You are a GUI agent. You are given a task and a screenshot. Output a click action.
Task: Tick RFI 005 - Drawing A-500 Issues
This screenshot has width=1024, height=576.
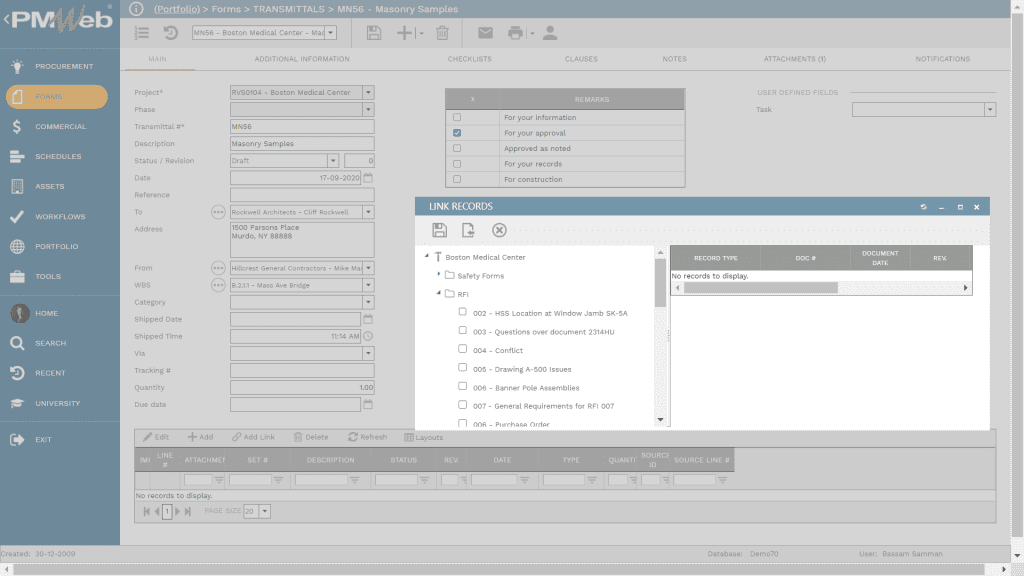coord(462,368)
